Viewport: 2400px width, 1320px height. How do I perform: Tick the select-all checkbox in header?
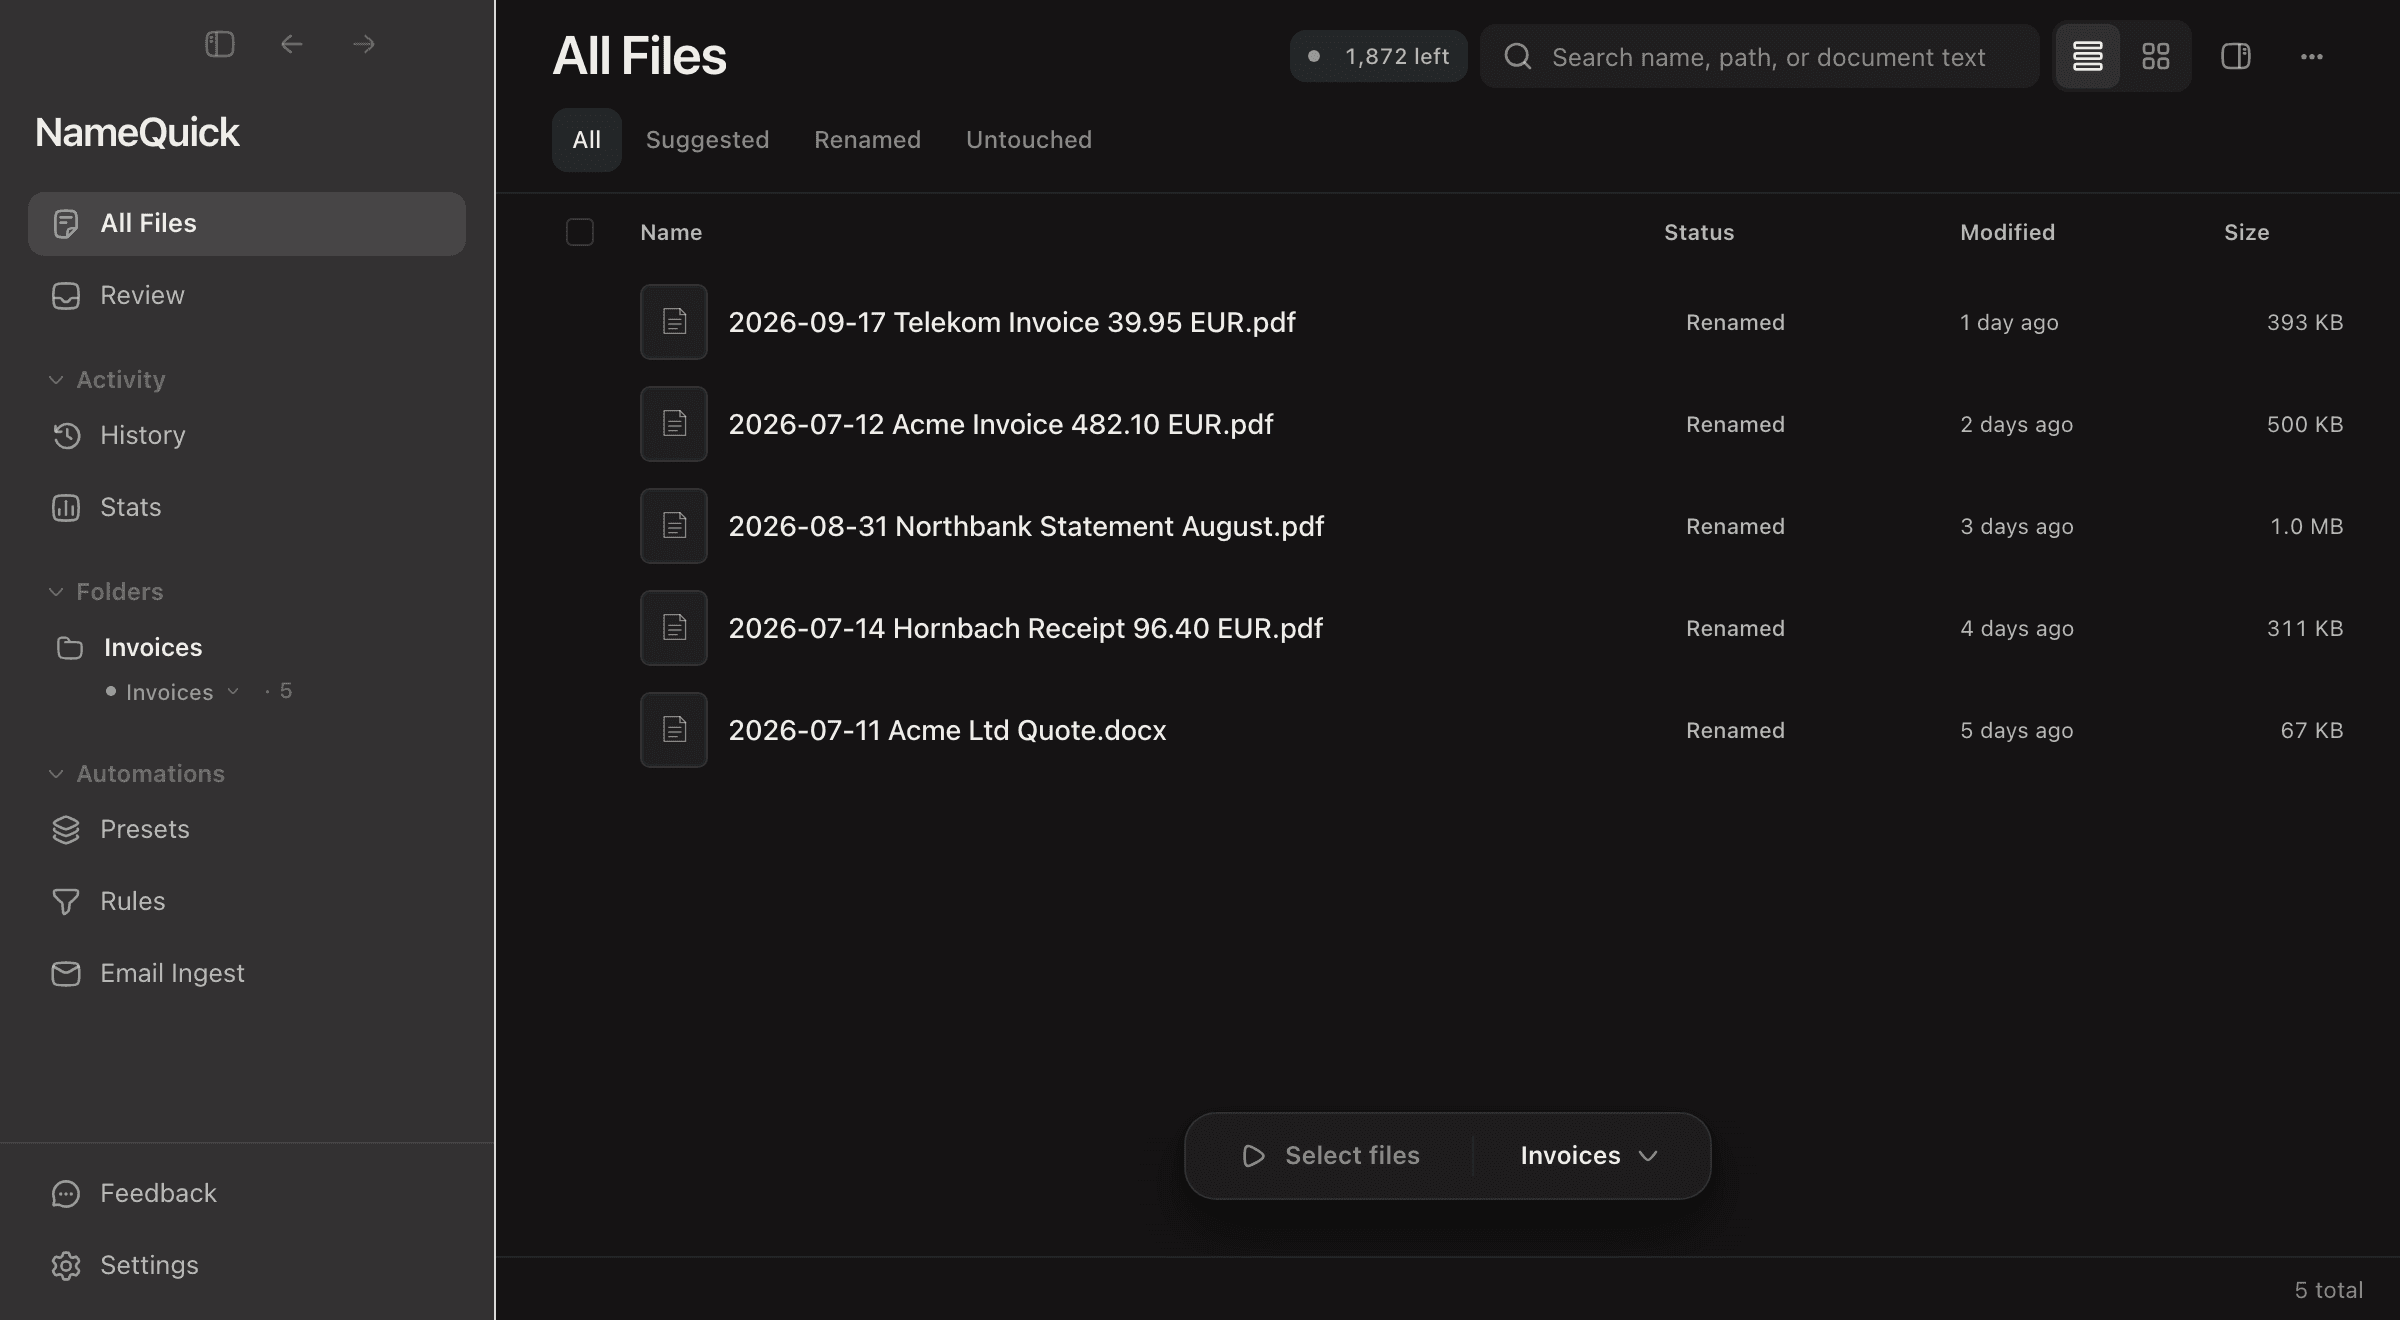(x=580, y=232)
